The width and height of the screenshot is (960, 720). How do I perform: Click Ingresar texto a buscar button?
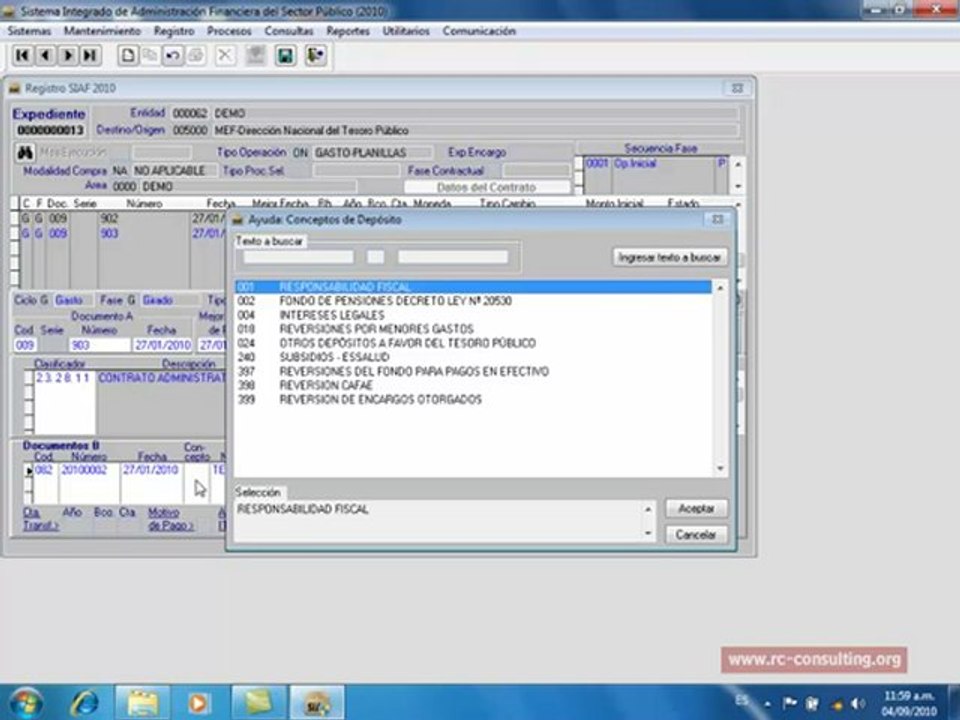pos(670,257)
